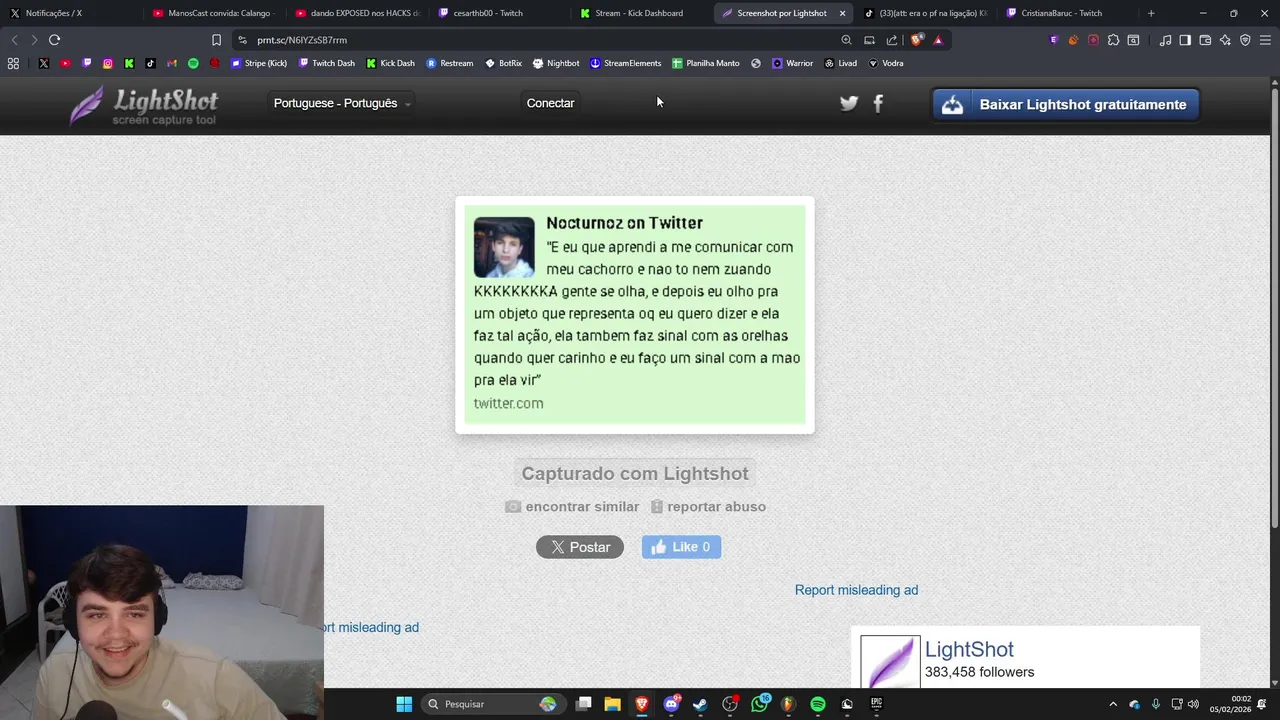The width and height of the screenshot is (1280, 720).
Task: Open the Windows Start menu
Action: (404, 704)
